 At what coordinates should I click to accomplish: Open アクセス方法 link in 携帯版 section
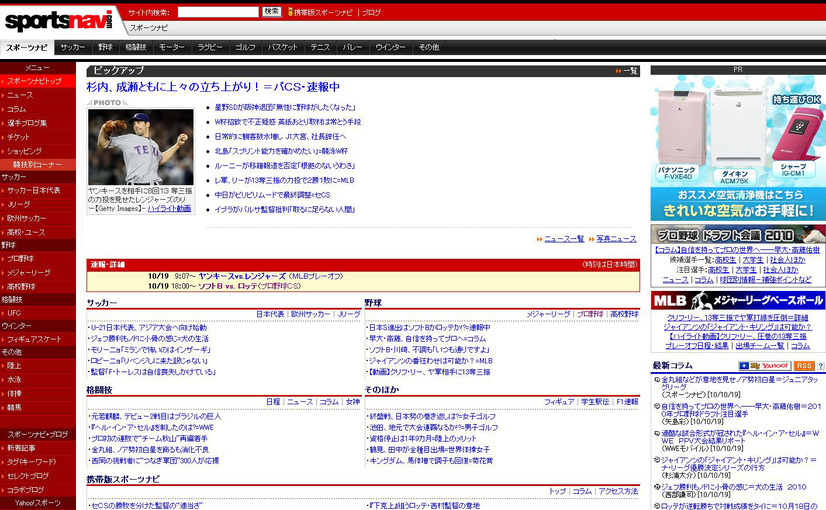click(618, 491)
